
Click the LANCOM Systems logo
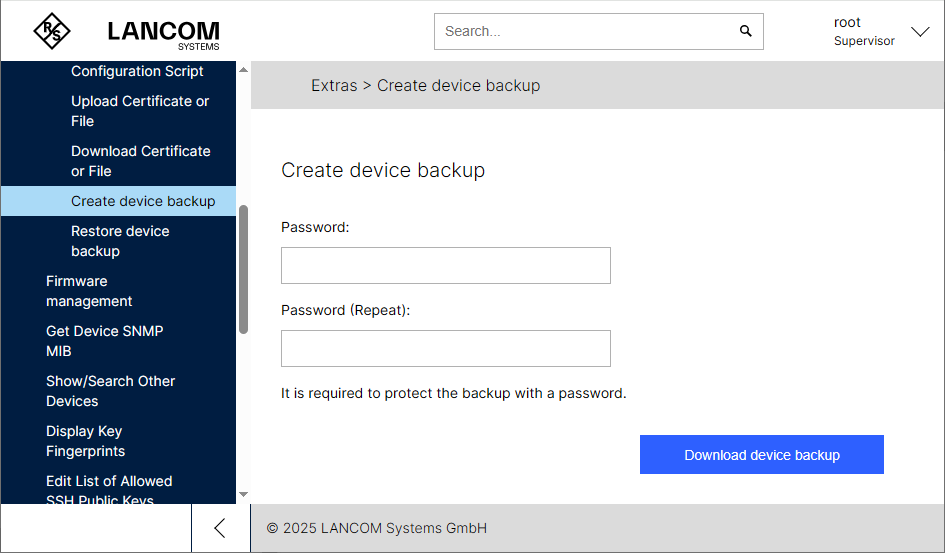coord(163,33)
